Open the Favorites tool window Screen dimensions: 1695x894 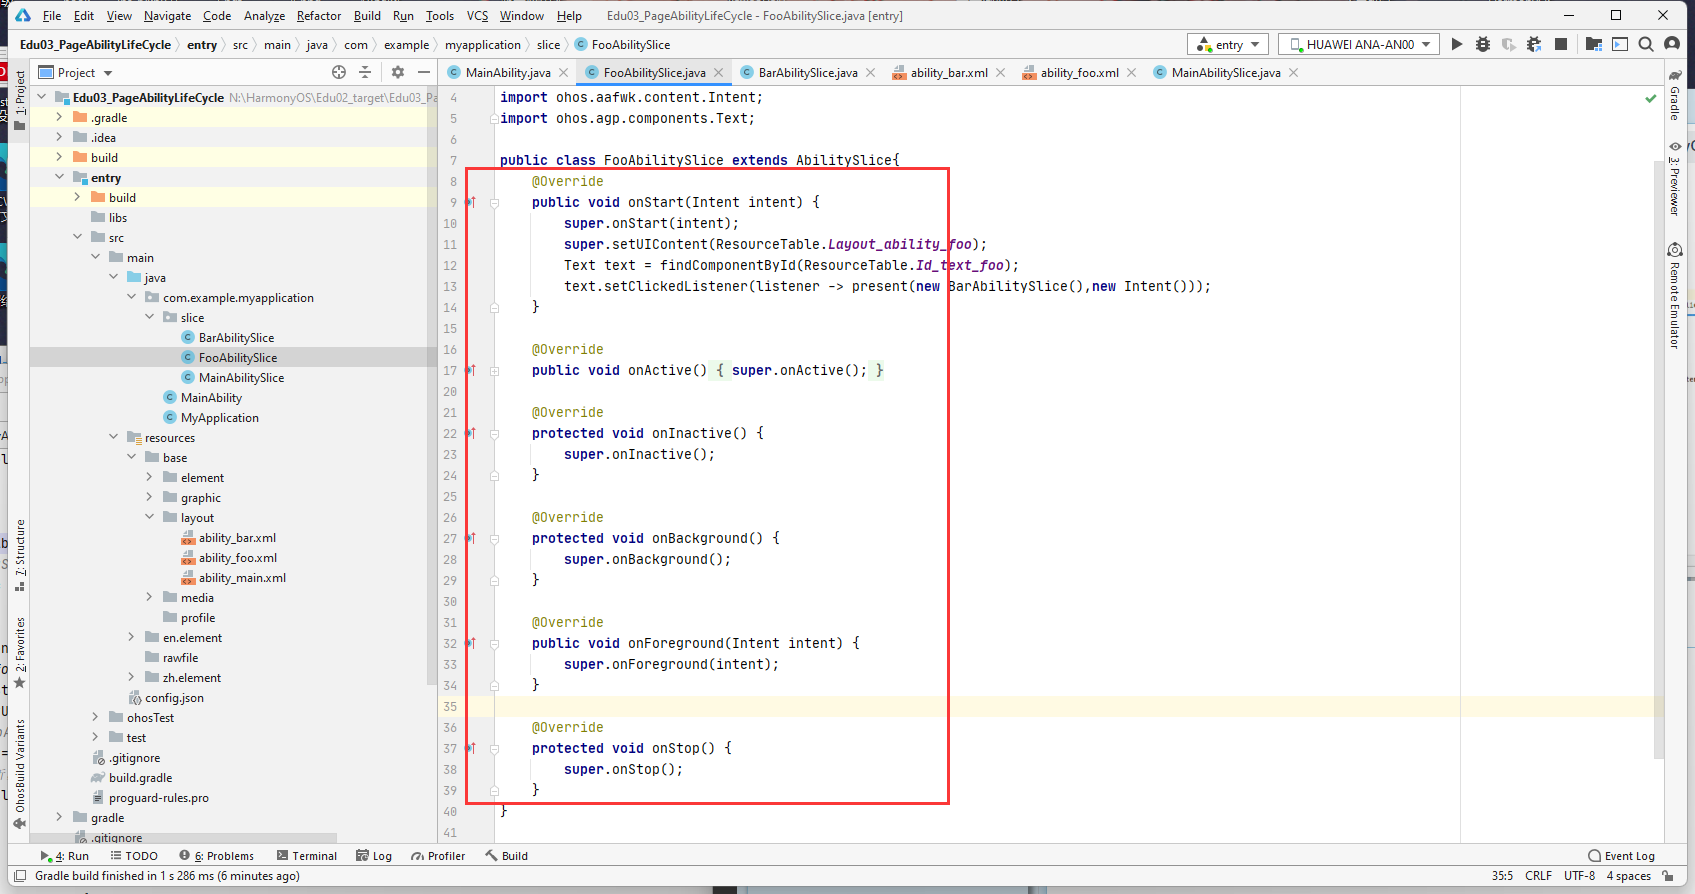point(19,653)
